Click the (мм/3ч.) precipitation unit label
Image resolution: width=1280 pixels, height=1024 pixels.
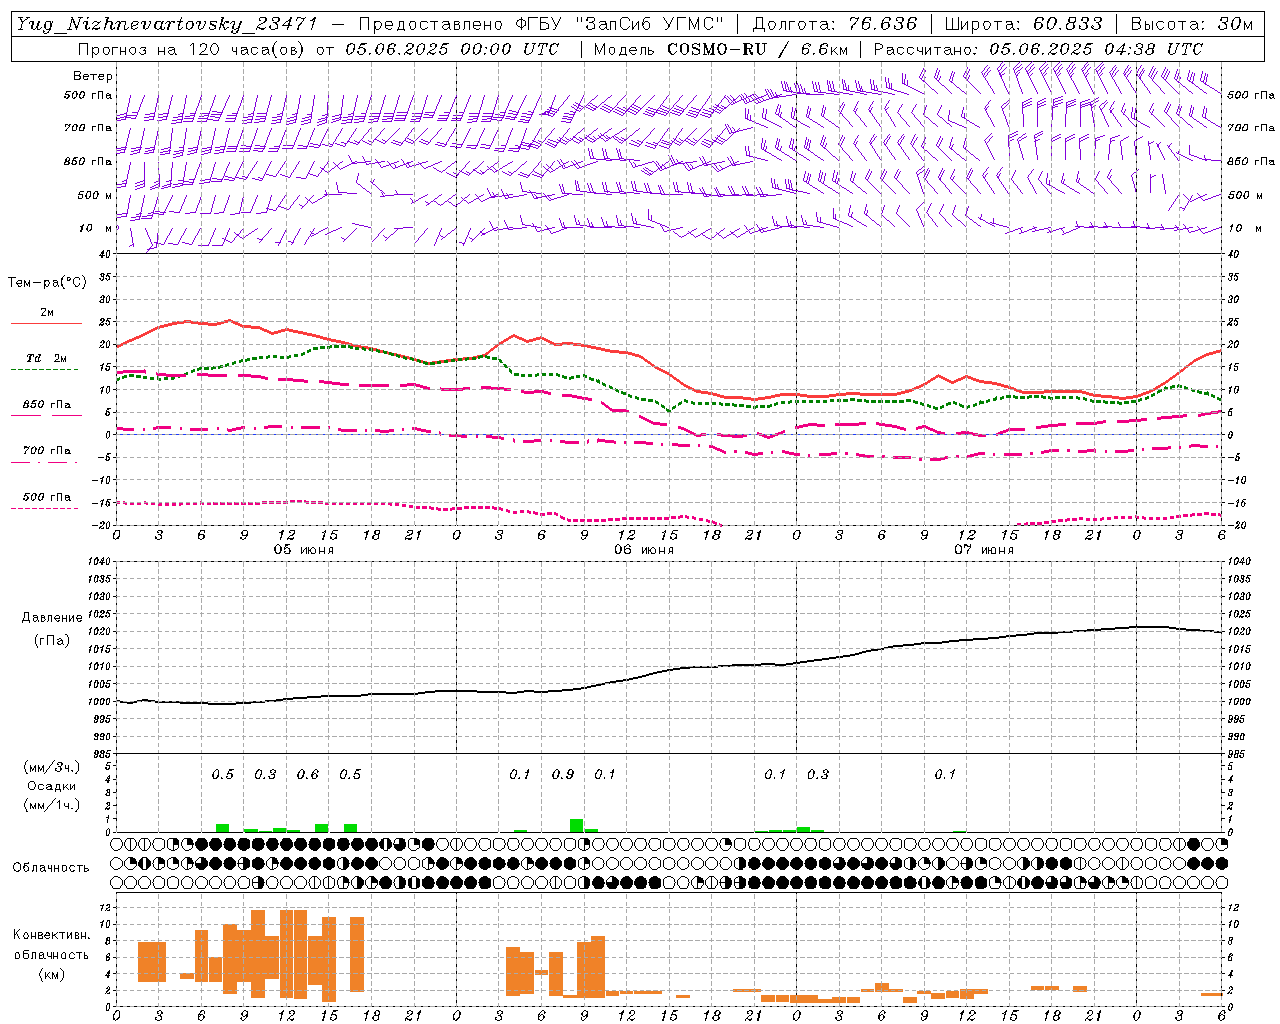(x=53, y=767)
